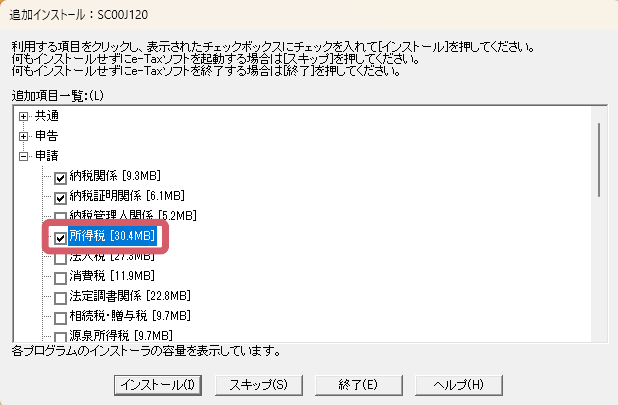The image size is (618, 405).
Task: Select the 共通 tree item label
Action: pos(47,116)
